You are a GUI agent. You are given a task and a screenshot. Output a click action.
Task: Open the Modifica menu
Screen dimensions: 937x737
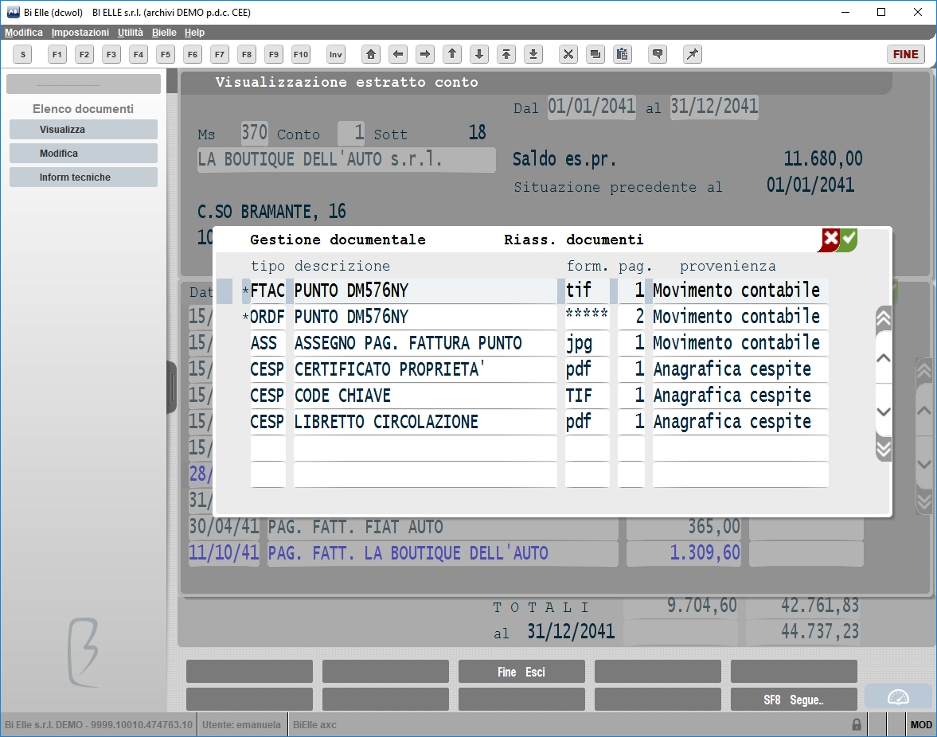[x=24, y=32]
